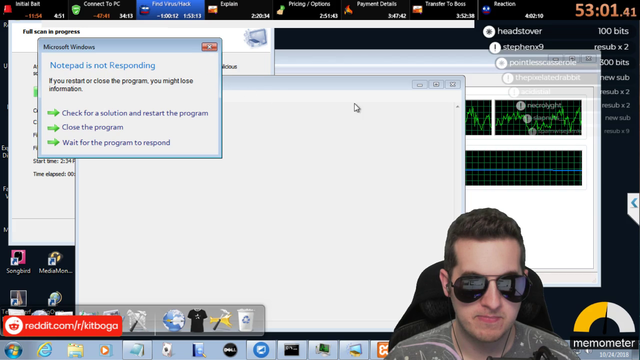The image size is (640, 360).
Task: Maximize the frozen Notepad window
Action: (436, 84)
